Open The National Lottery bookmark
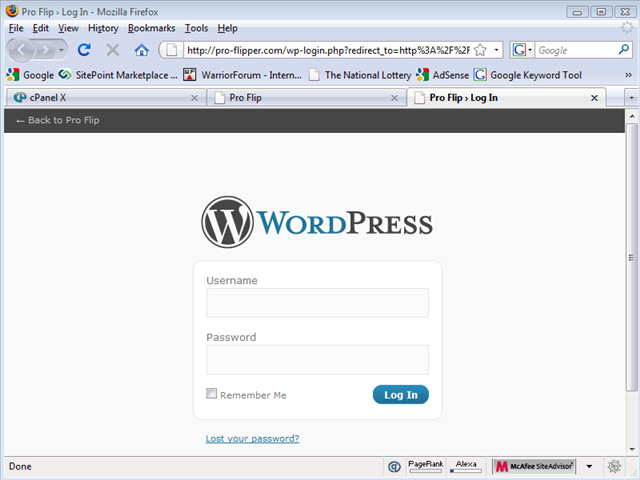Image resolution: width=640 pixels, height=480 pixels. [x=360, y=75]
